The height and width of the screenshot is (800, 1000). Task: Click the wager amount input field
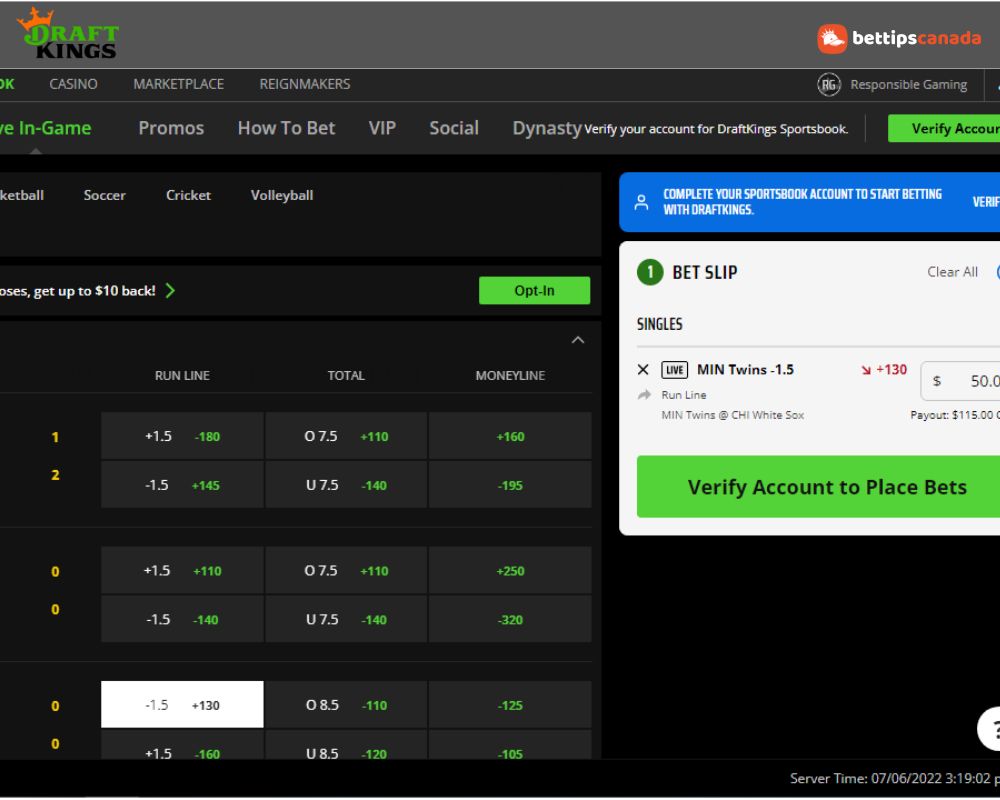(x=960, y=381)
